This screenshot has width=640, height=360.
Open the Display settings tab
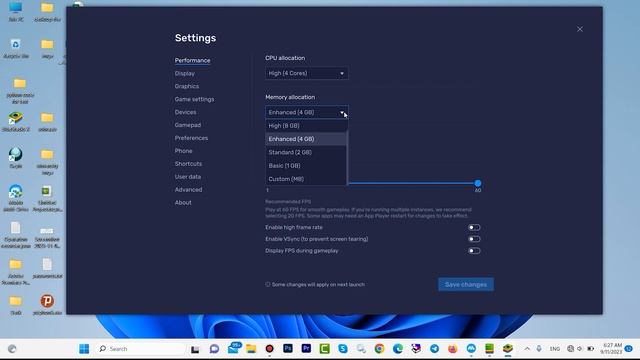(x=184, y=73)
